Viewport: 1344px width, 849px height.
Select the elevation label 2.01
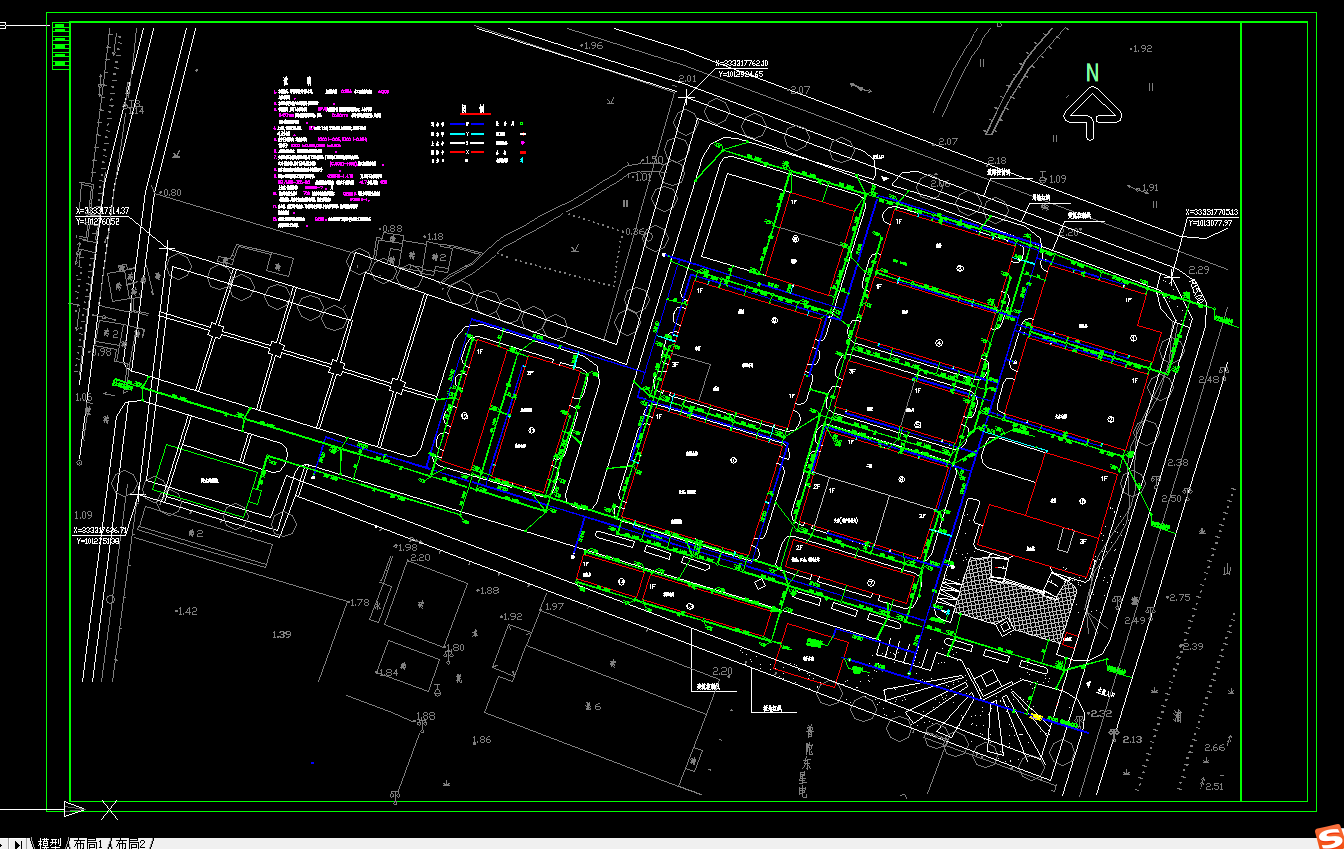(x=687, y=78)
